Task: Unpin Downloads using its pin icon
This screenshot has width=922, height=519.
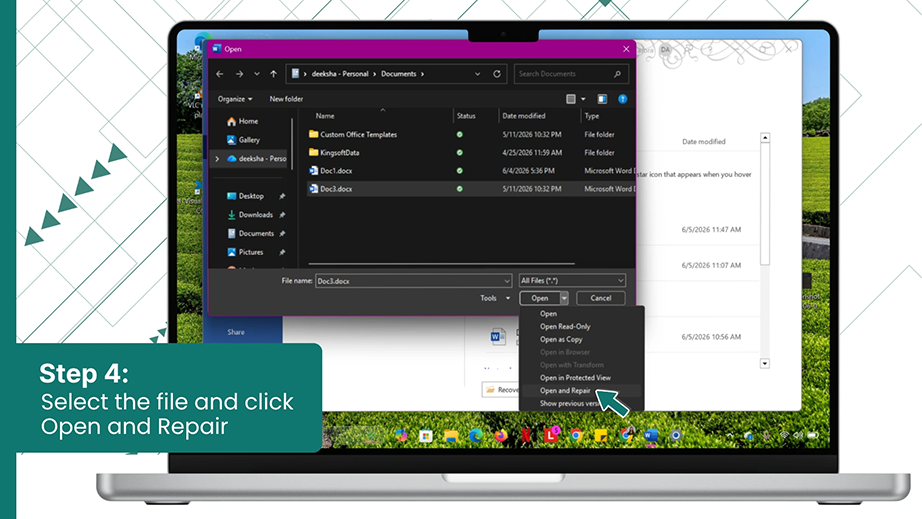Action: pyautogui.click(x=282, y=215)
